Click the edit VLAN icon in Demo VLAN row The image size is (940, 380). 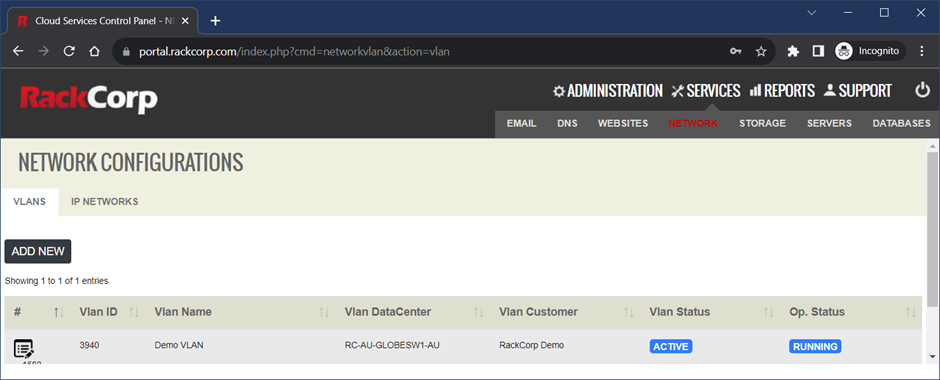[x=23, y=348]
